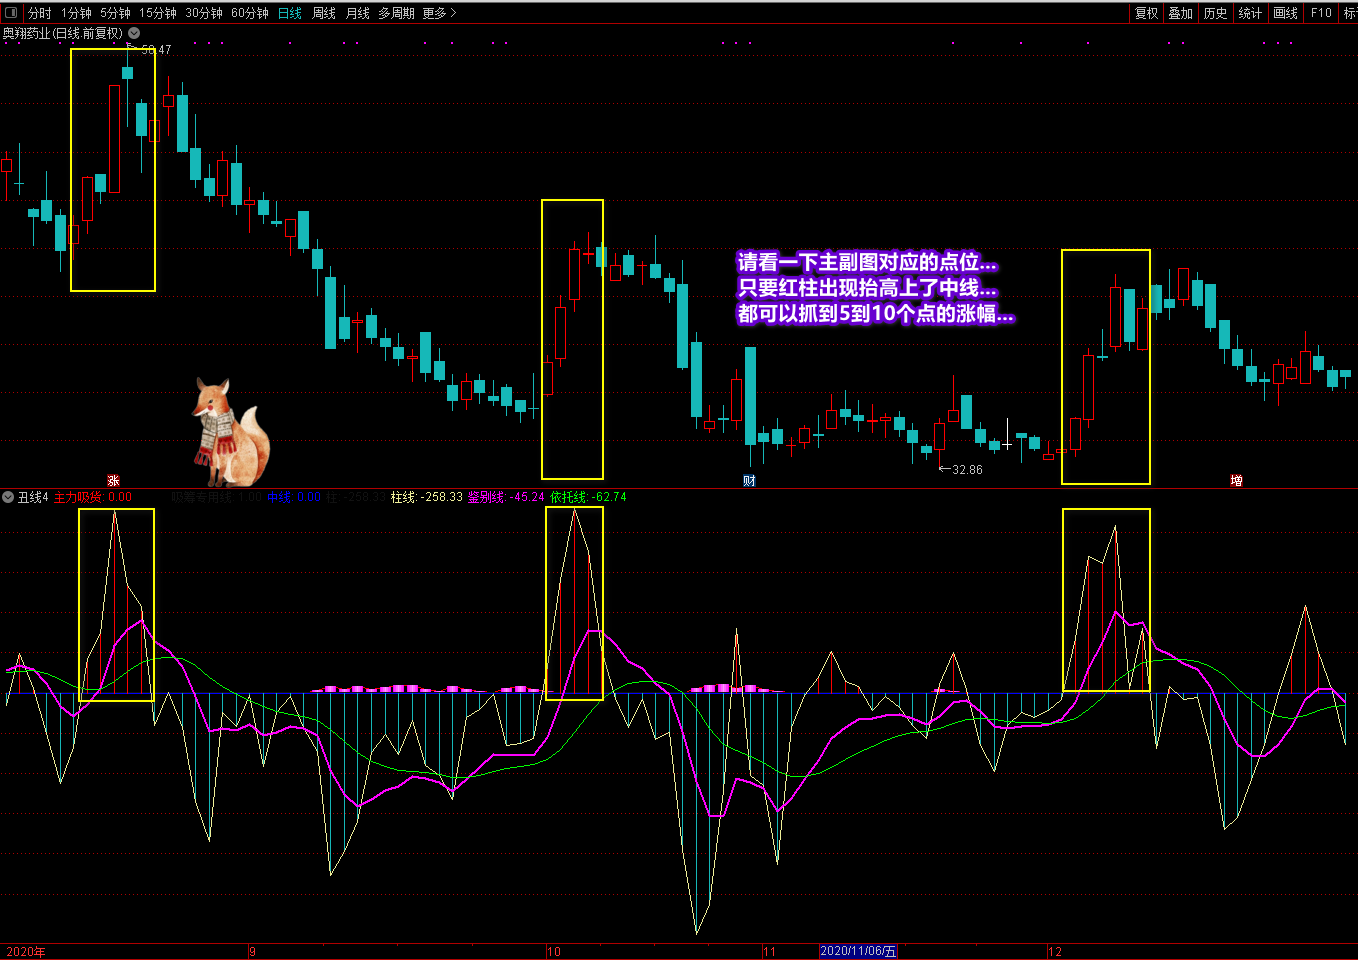Toggle 复权 price adjustment
This screenshot has height=960, width=1358.
[1146, 13]
